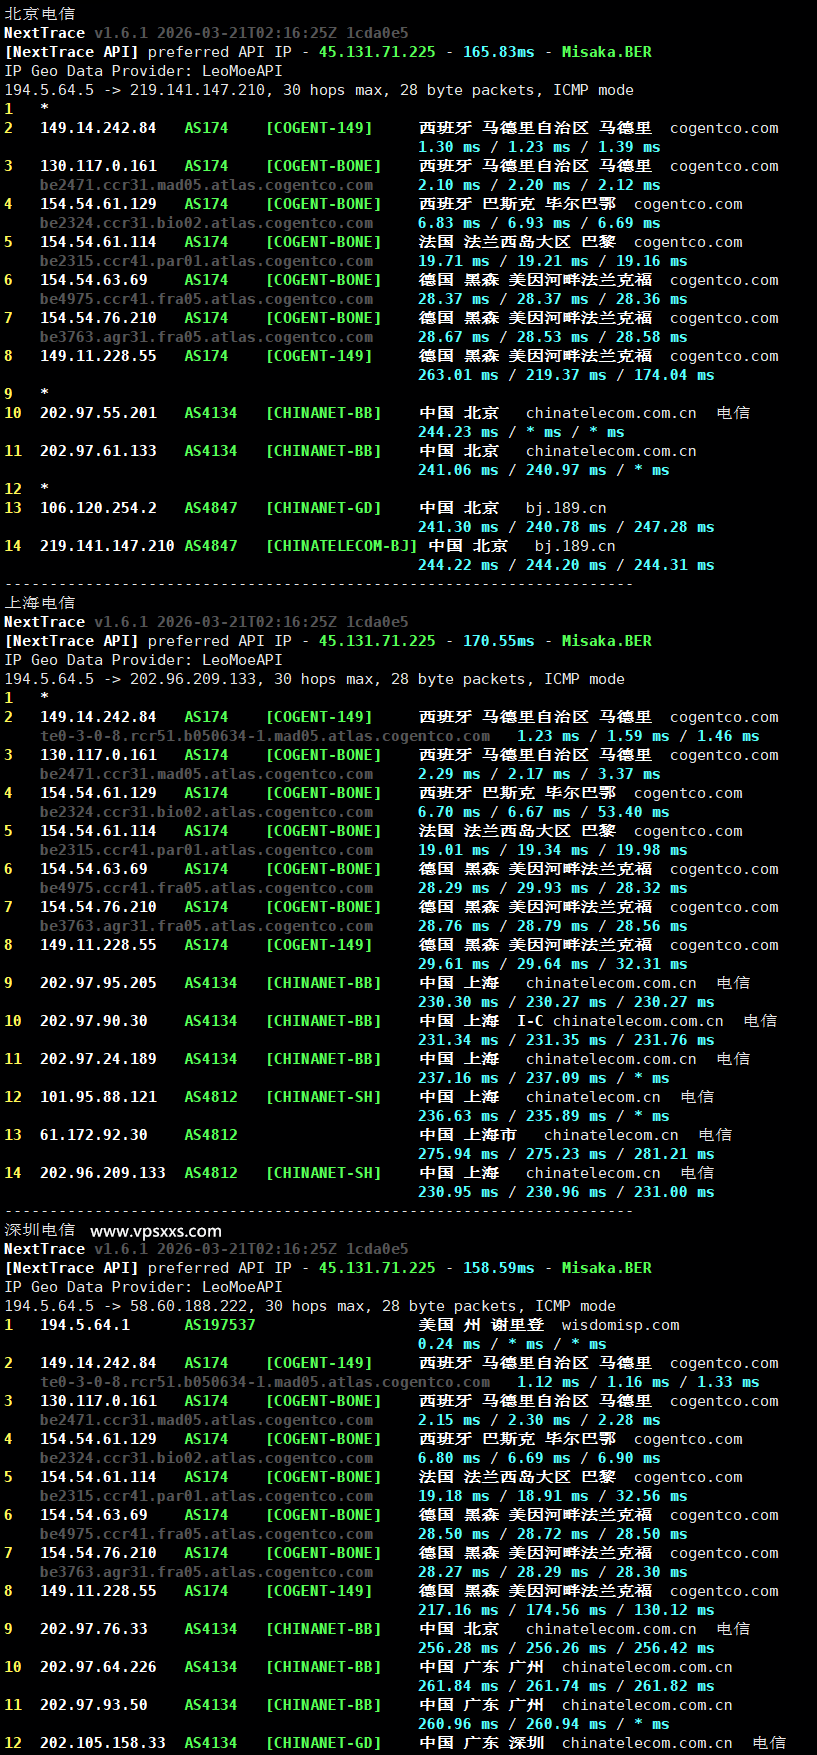Click hop IP 106.120.254.2
The width and height of the screenshot is (817, 1755).
(x=98, y=508)
